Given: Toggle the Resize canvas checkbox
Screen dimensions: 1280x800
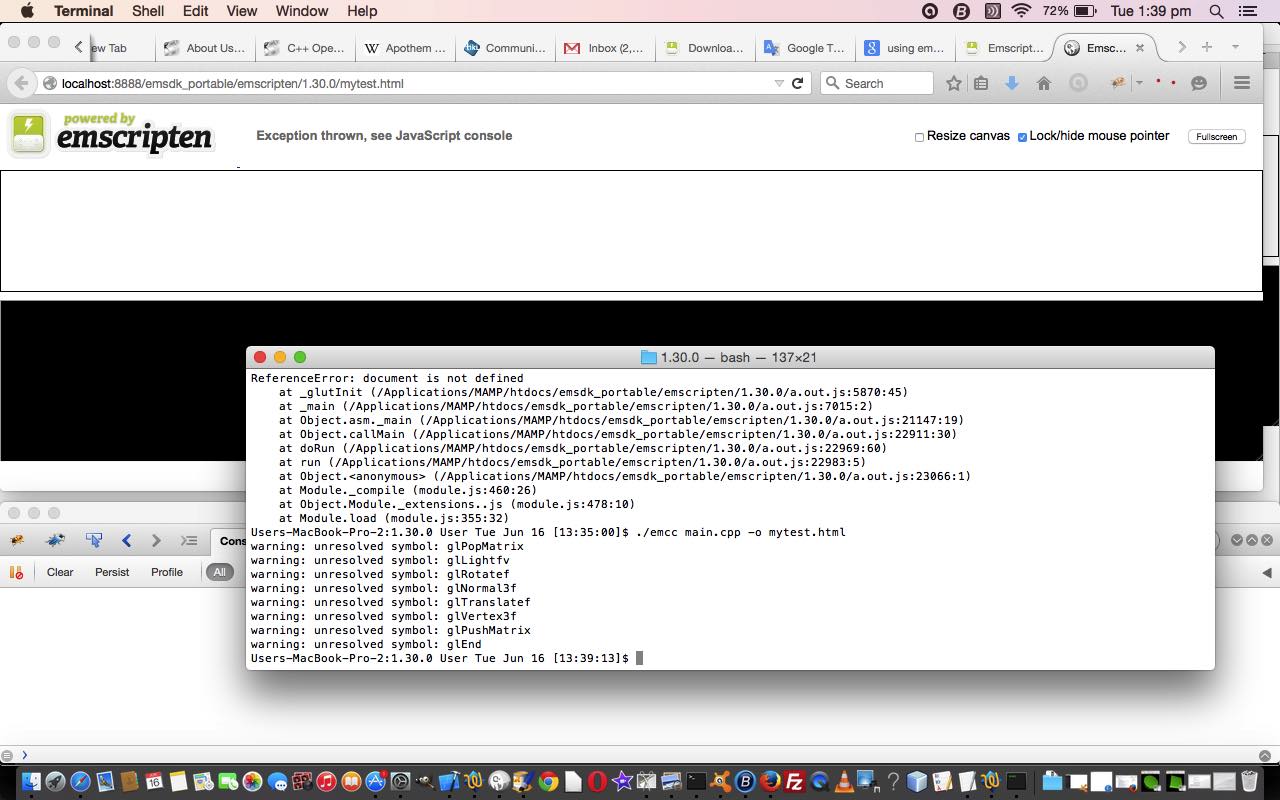Looking at the screenshot, I should click(x=919, y=137).
